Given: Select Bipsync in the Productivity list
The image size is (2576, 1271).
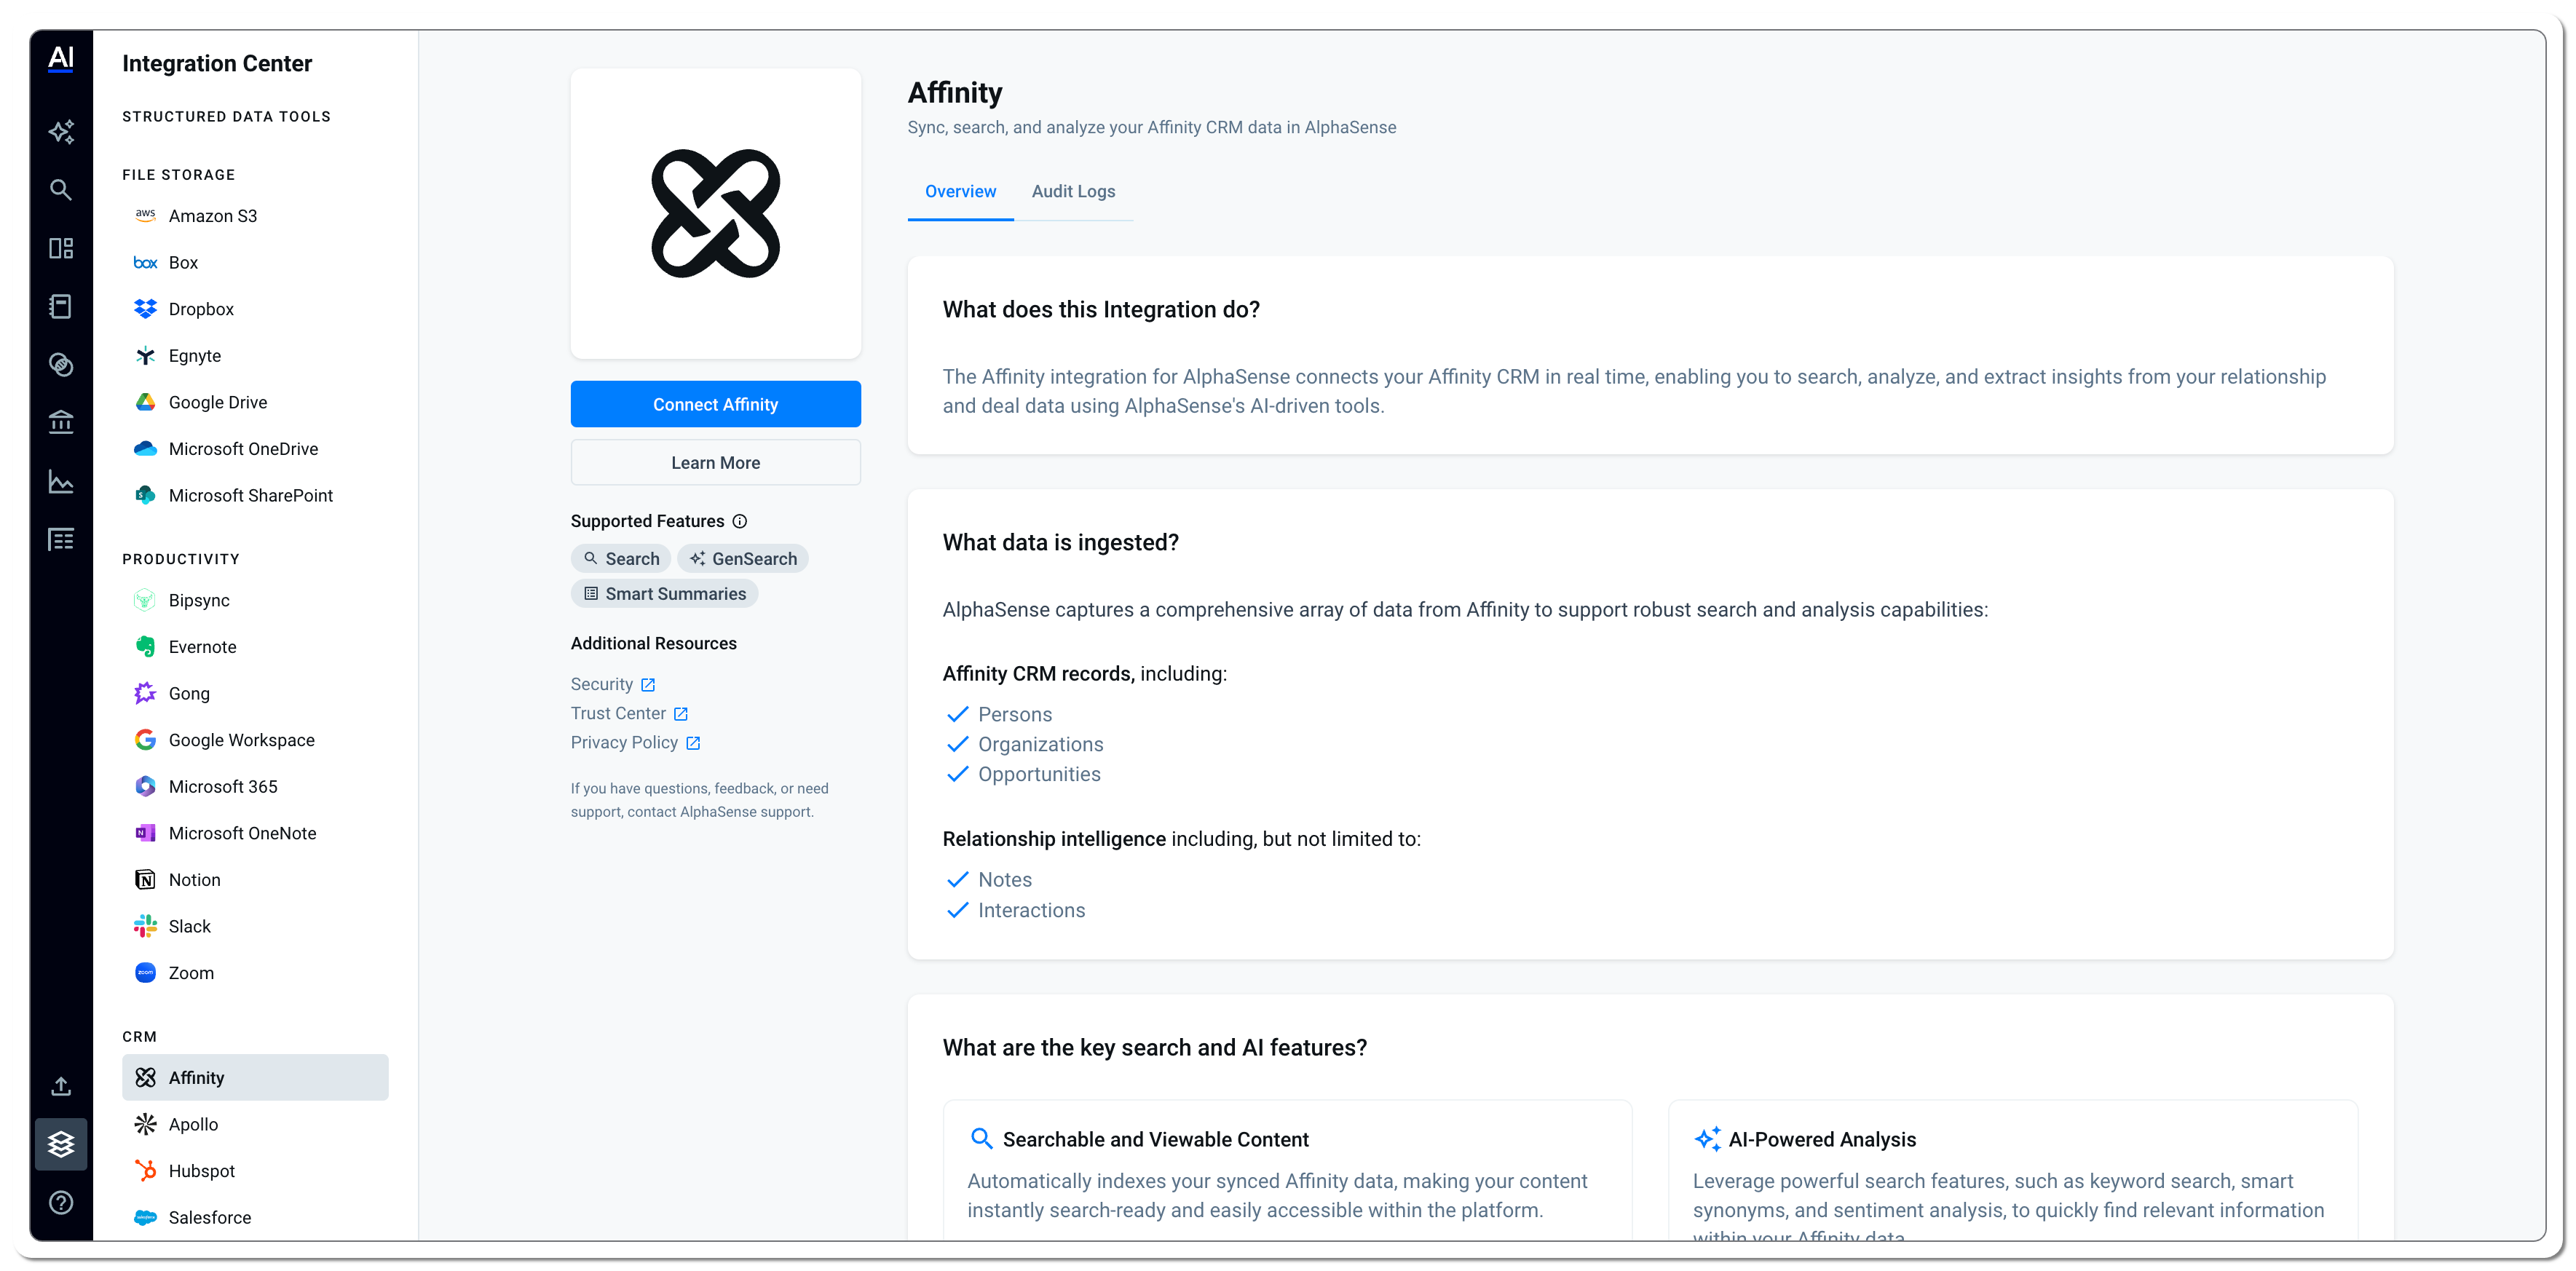Looking at the screenshot, I should click(x=255, y=600).
